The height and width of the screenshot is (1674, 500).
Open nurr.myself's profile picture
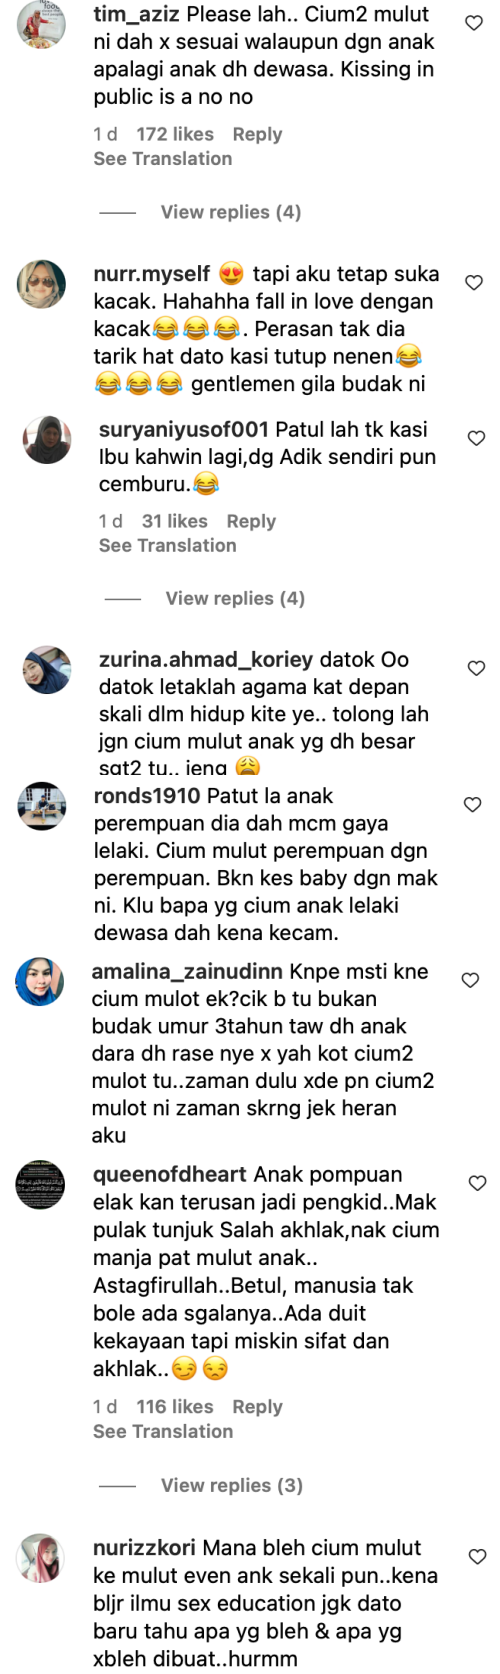(x=41, y=284)
